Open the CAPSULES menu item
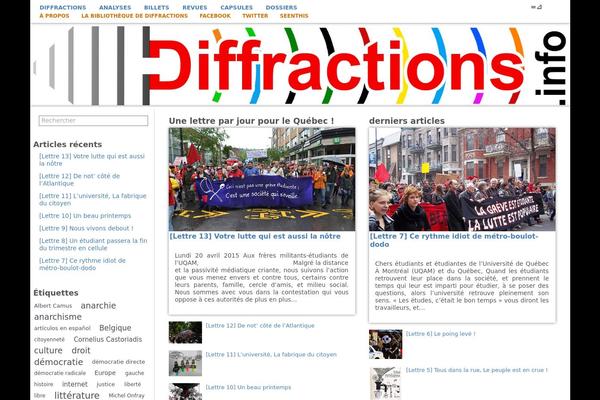Image resolution: width=600 pixels, height=400 pixels. (x=236, y=7)
